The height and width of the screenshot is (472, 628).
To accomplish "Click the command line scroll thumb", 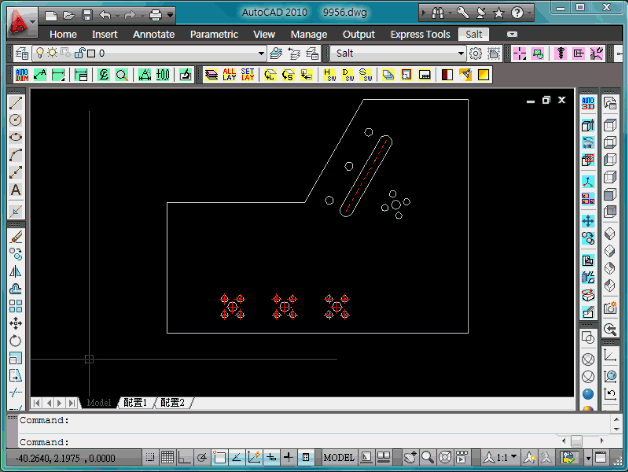I will (577, 441).
